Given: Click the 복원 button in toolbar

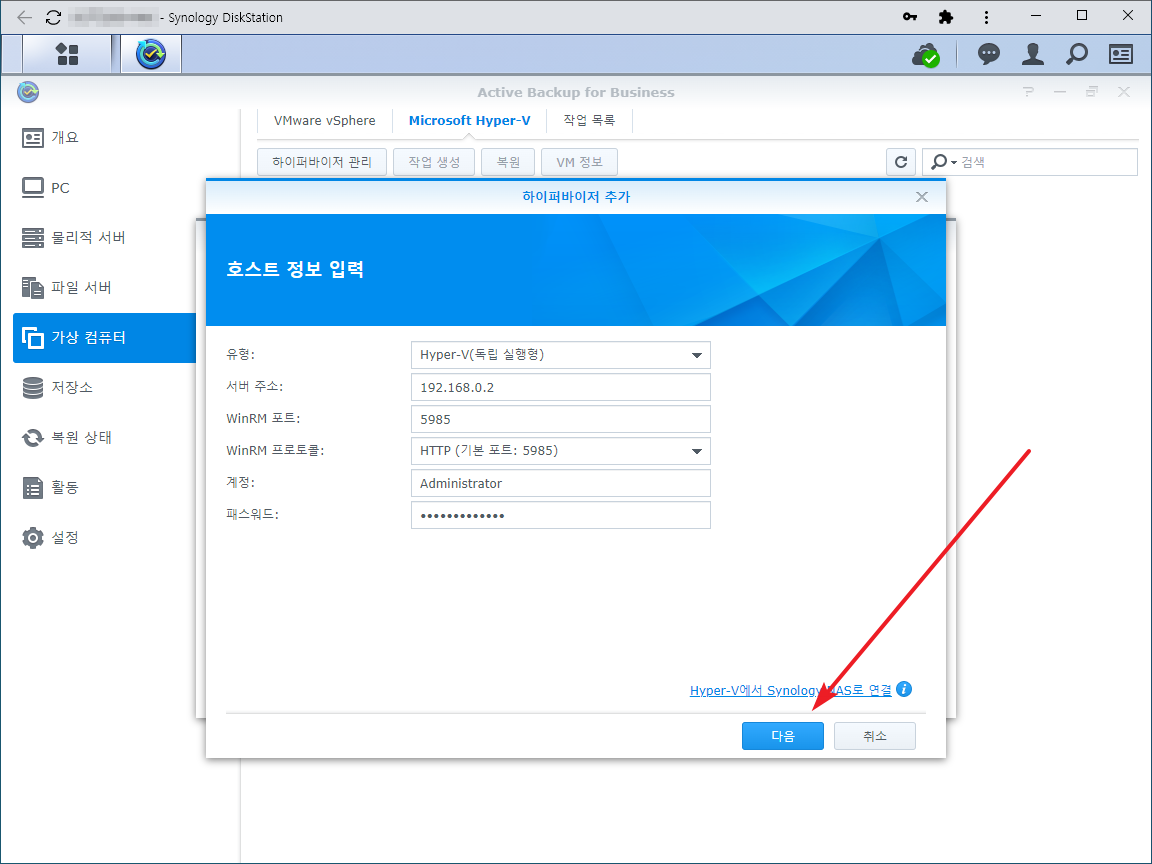Looking at the screenshot, I should coord(508,162).
